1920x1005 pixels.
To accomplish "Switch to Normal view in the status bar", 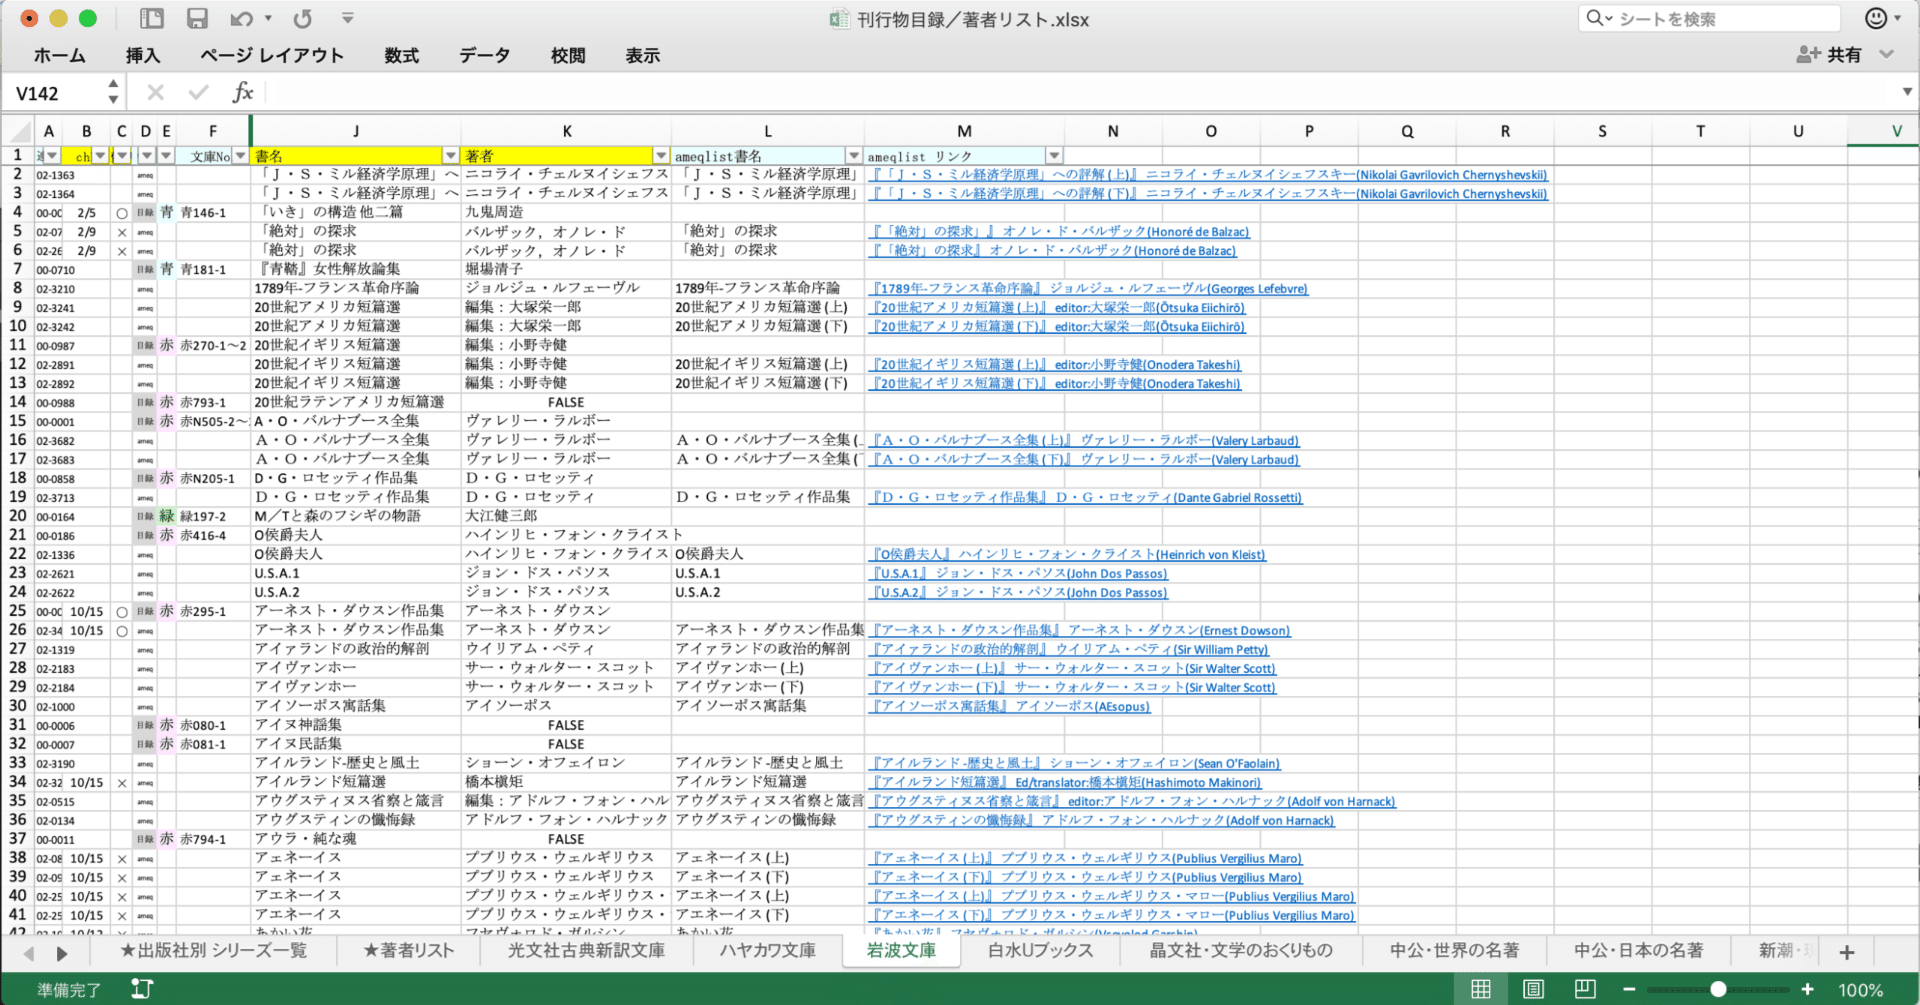I will pos(1481,989).
